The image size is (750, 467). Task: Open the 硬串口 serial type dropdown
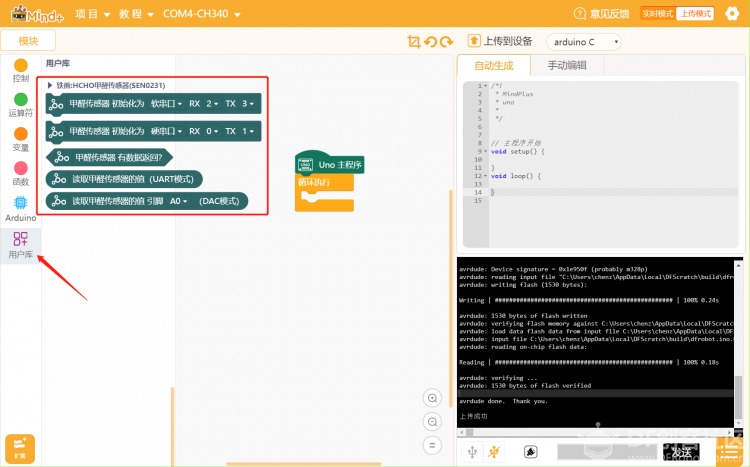click(x=166, y=131)
